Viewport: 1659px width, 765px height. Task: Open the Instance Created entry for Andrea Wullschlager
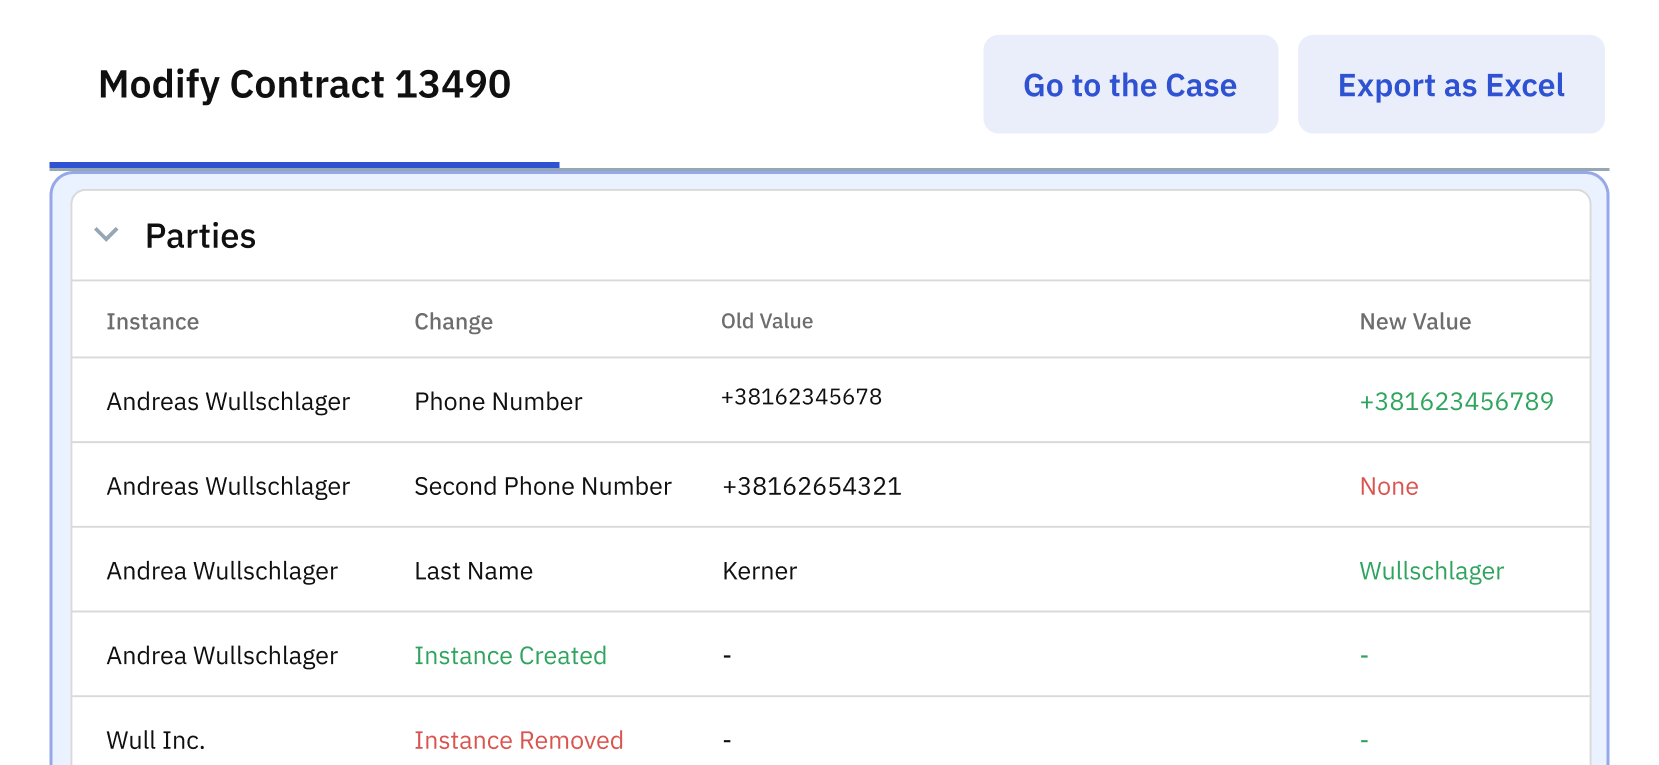point(510,655)
